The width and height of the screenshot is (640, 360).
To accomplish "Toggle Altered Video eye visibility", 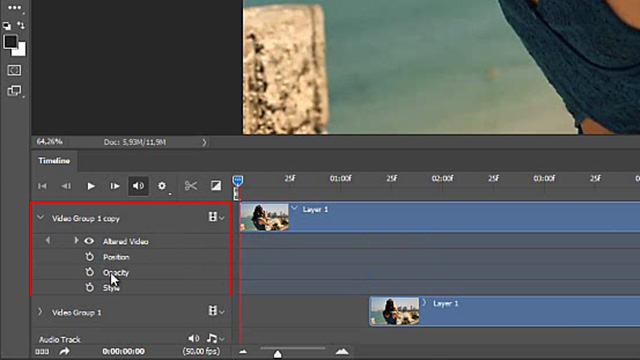I will pos(89,241).
